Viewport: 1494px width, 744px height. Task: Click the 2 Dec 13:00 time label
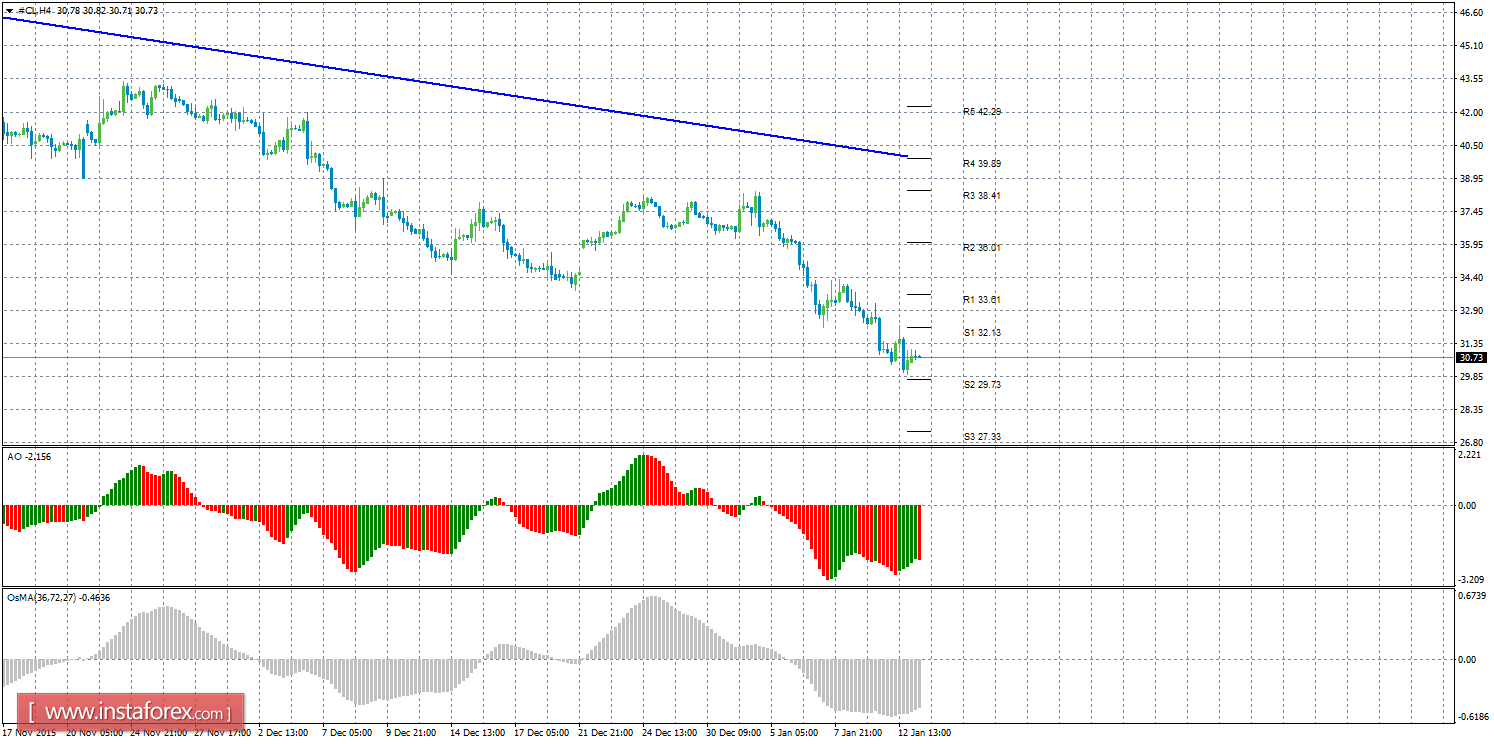(283, 733)
